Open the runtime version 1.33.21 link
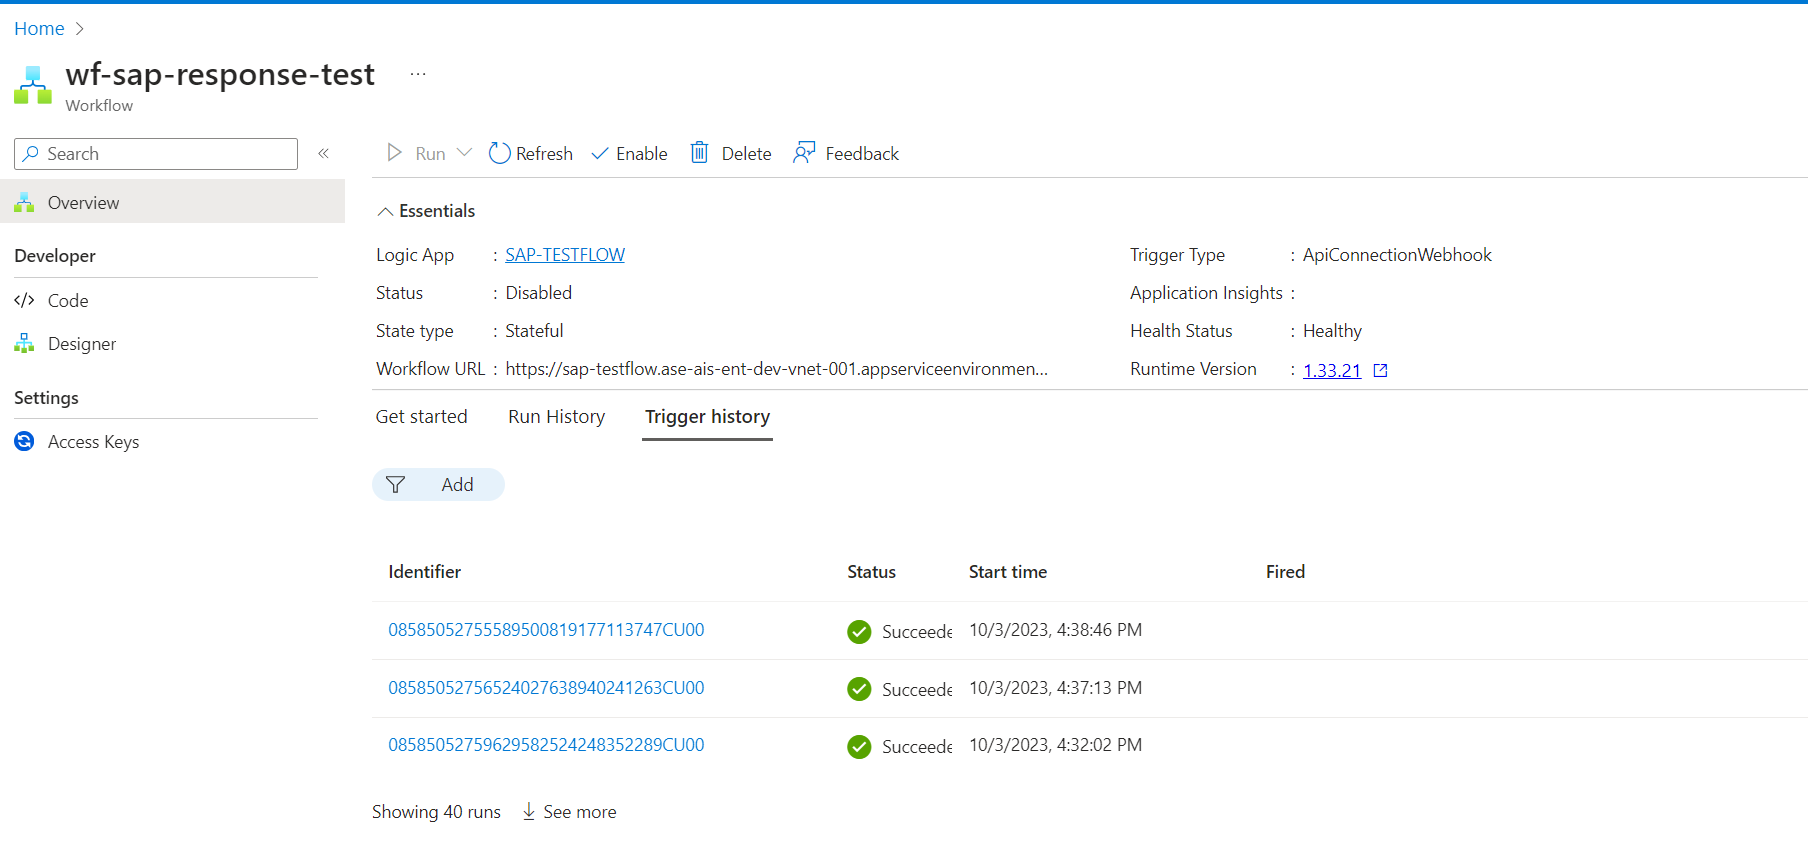The width and height of the screenshot is (1808, 842). (1332, 370)
